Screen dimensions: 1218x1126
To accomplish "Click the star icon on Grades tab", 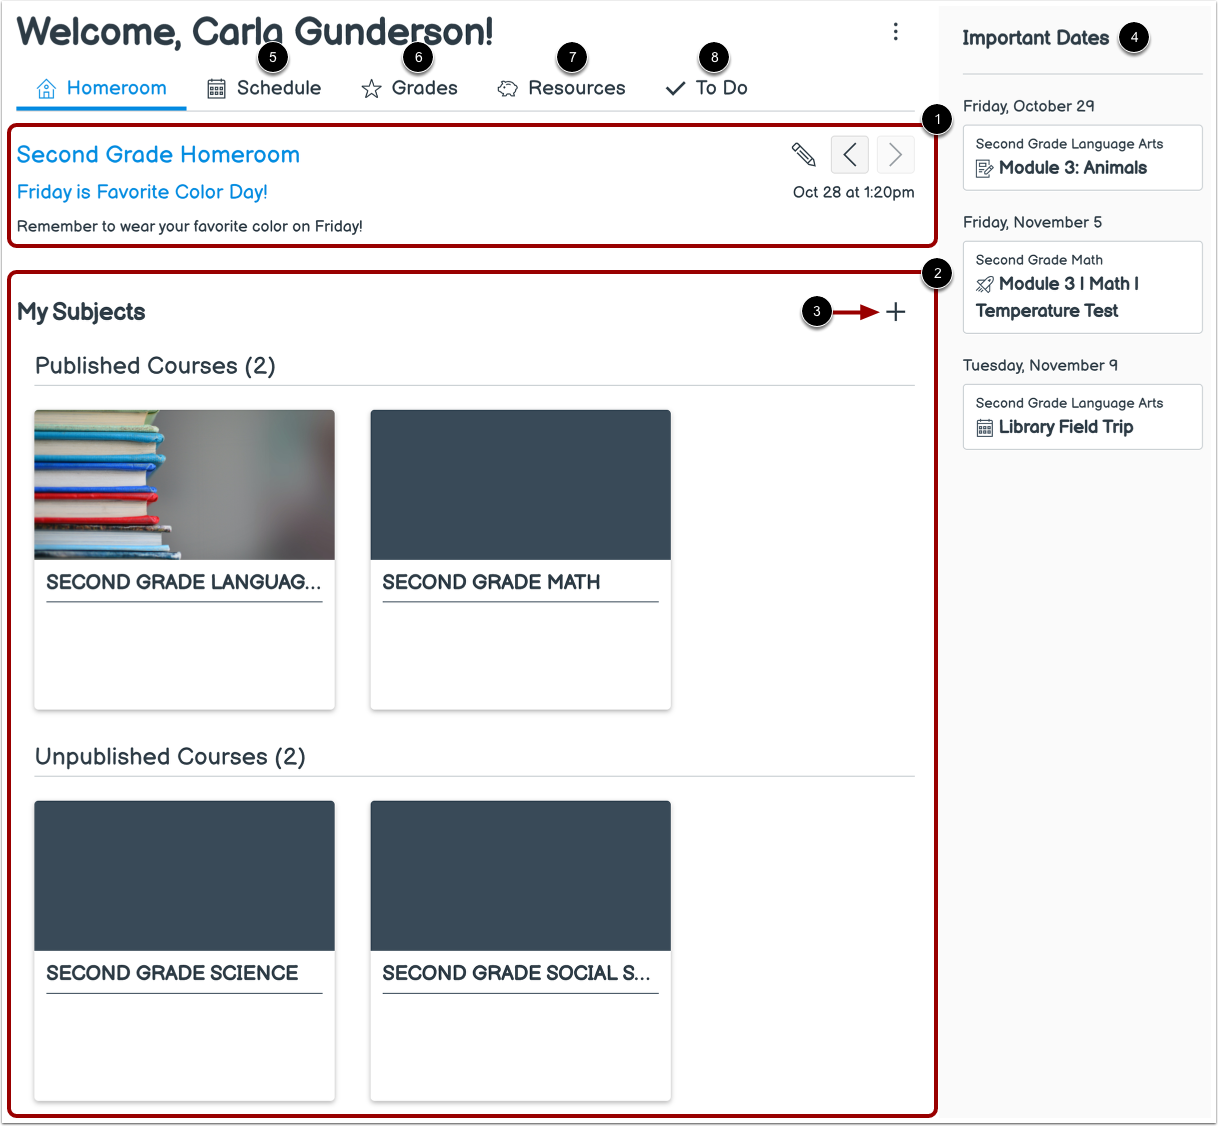I will point(371,89).
